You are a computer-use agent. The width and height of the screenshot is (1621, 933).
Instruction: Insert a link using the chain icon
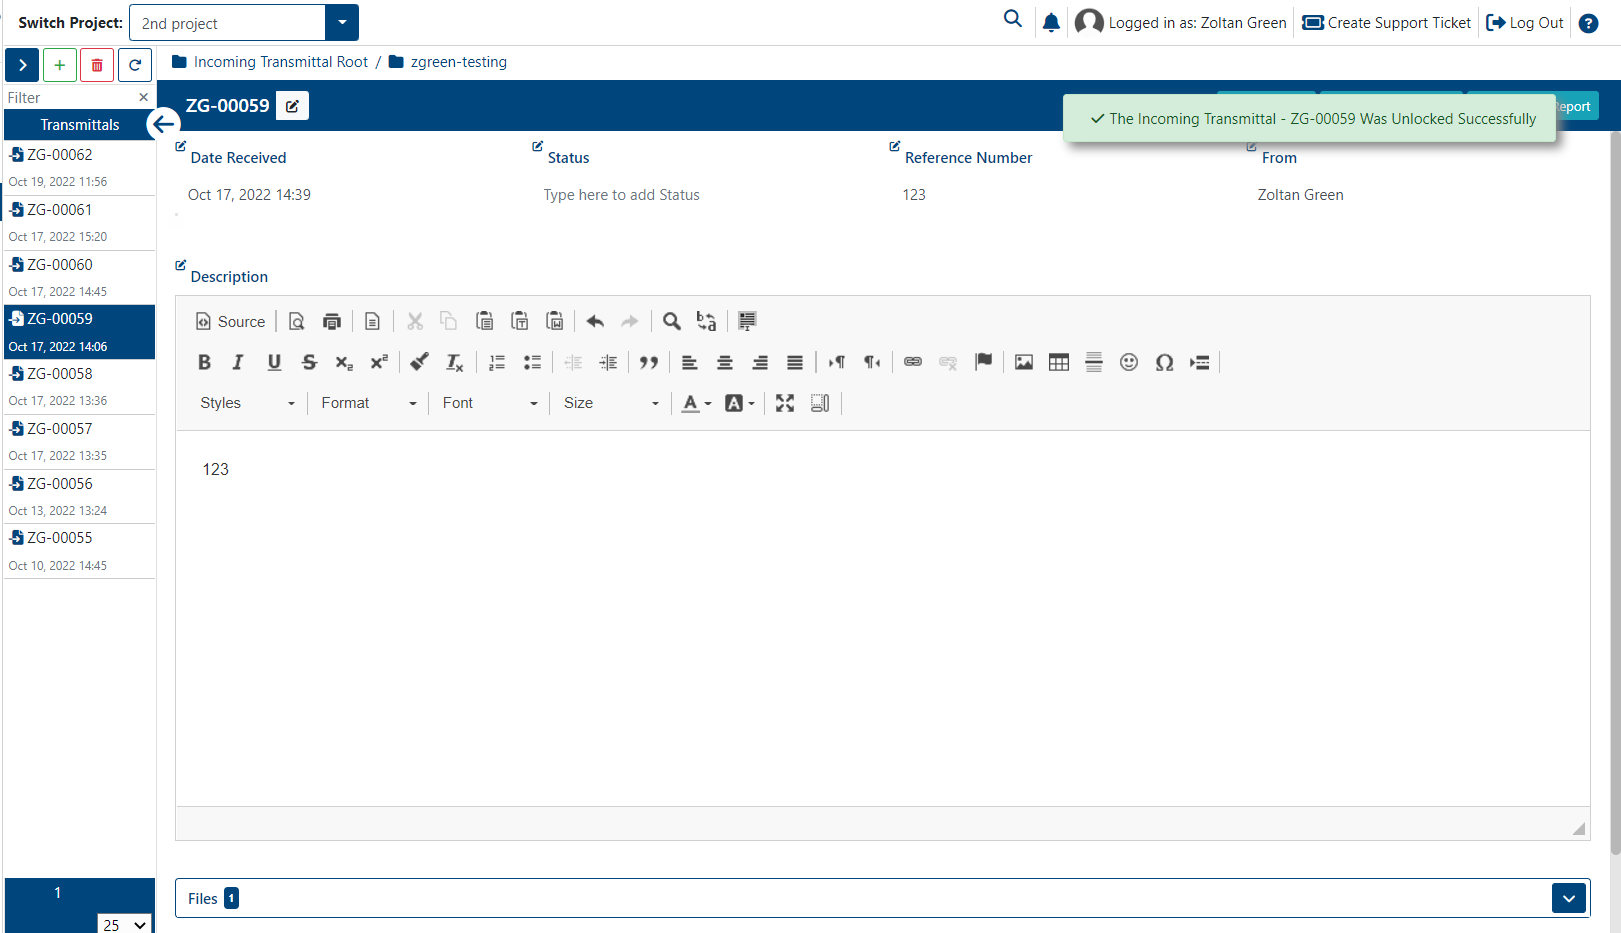click(913, 362)
